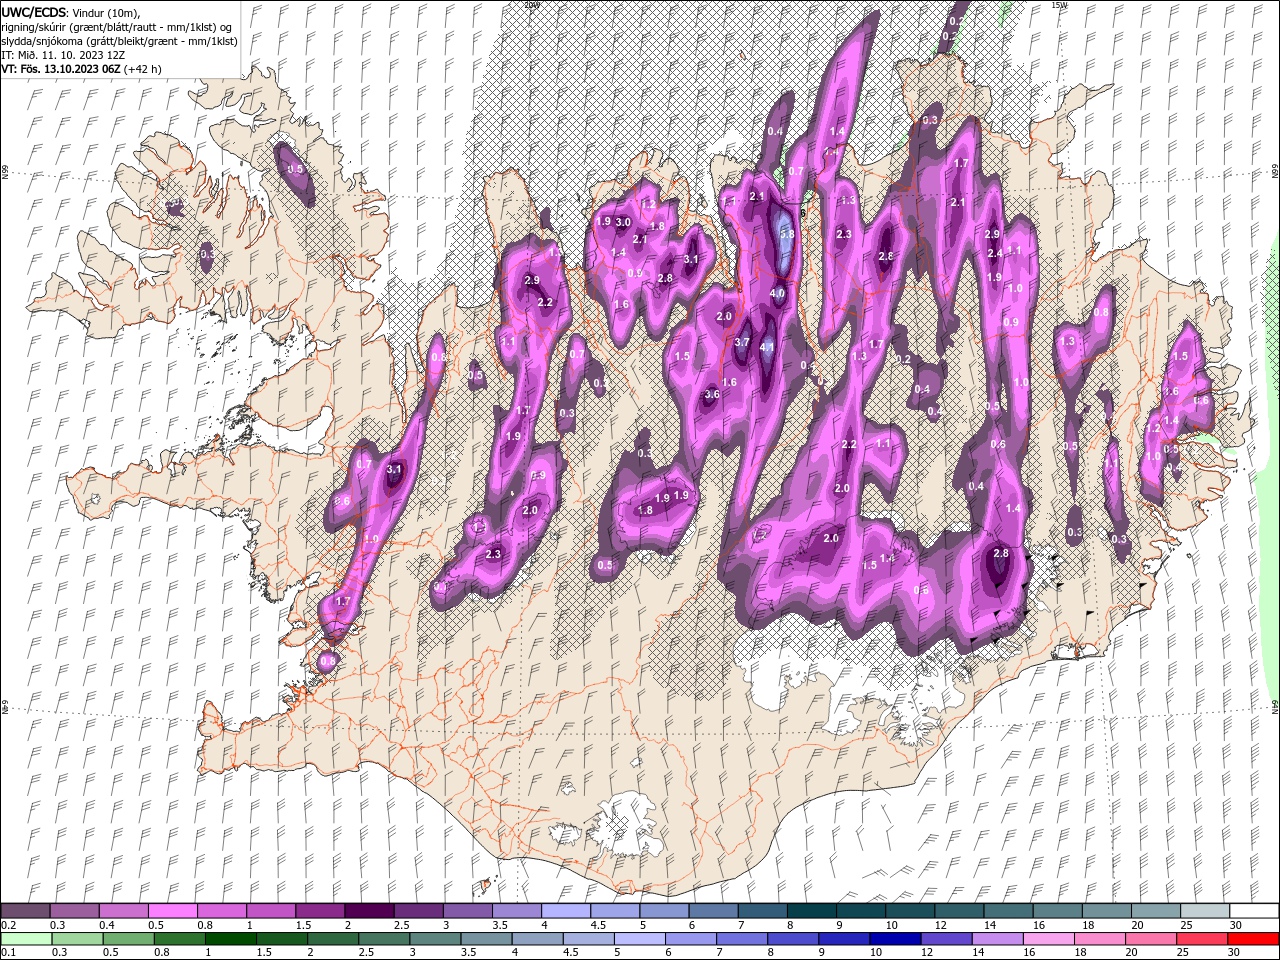Pick the pale gray swatch labeled 25 in snow legend
The image size is (1280, 960).
click(1205, 911)
